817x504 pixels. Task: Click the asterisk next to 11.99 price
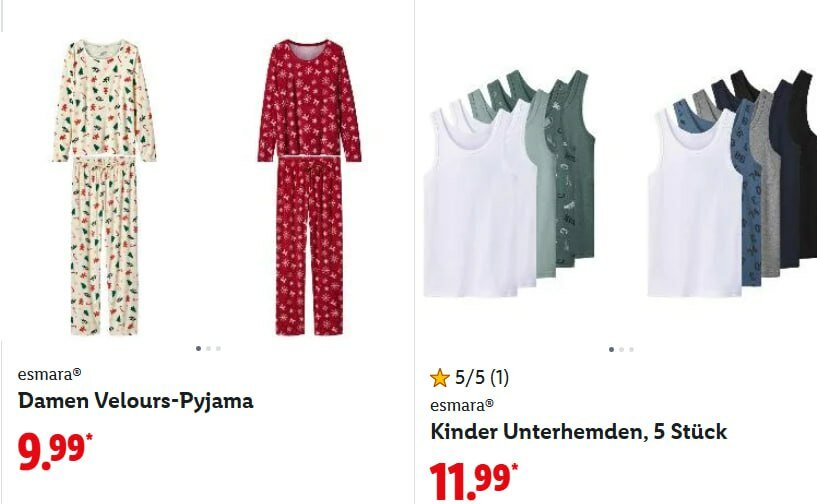(x=514, y=467)
